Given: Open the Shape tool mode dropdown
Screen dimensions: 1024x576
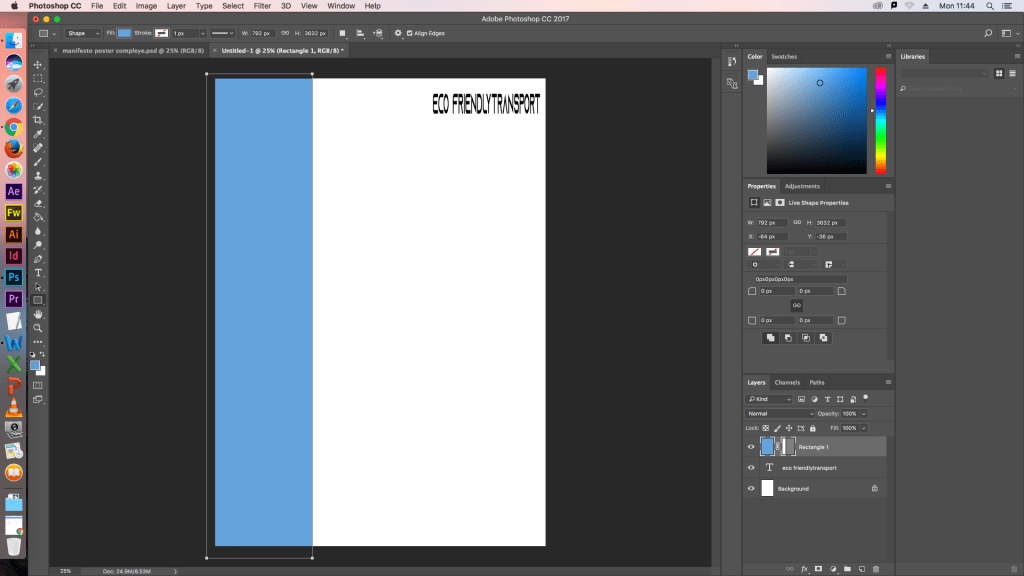Looking at the screenshot, I should [x=83, y=33].
